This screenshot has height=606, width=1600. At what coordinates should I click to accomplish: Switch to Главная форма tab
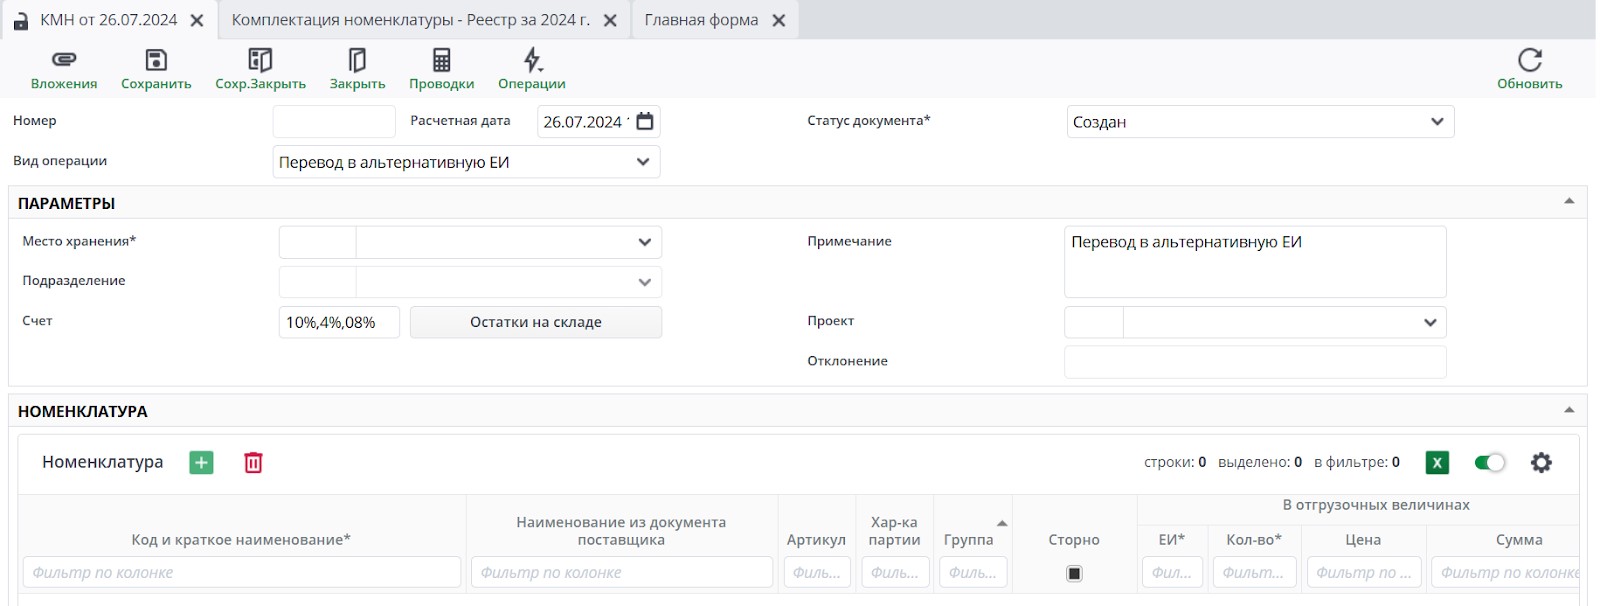point(701,20)
